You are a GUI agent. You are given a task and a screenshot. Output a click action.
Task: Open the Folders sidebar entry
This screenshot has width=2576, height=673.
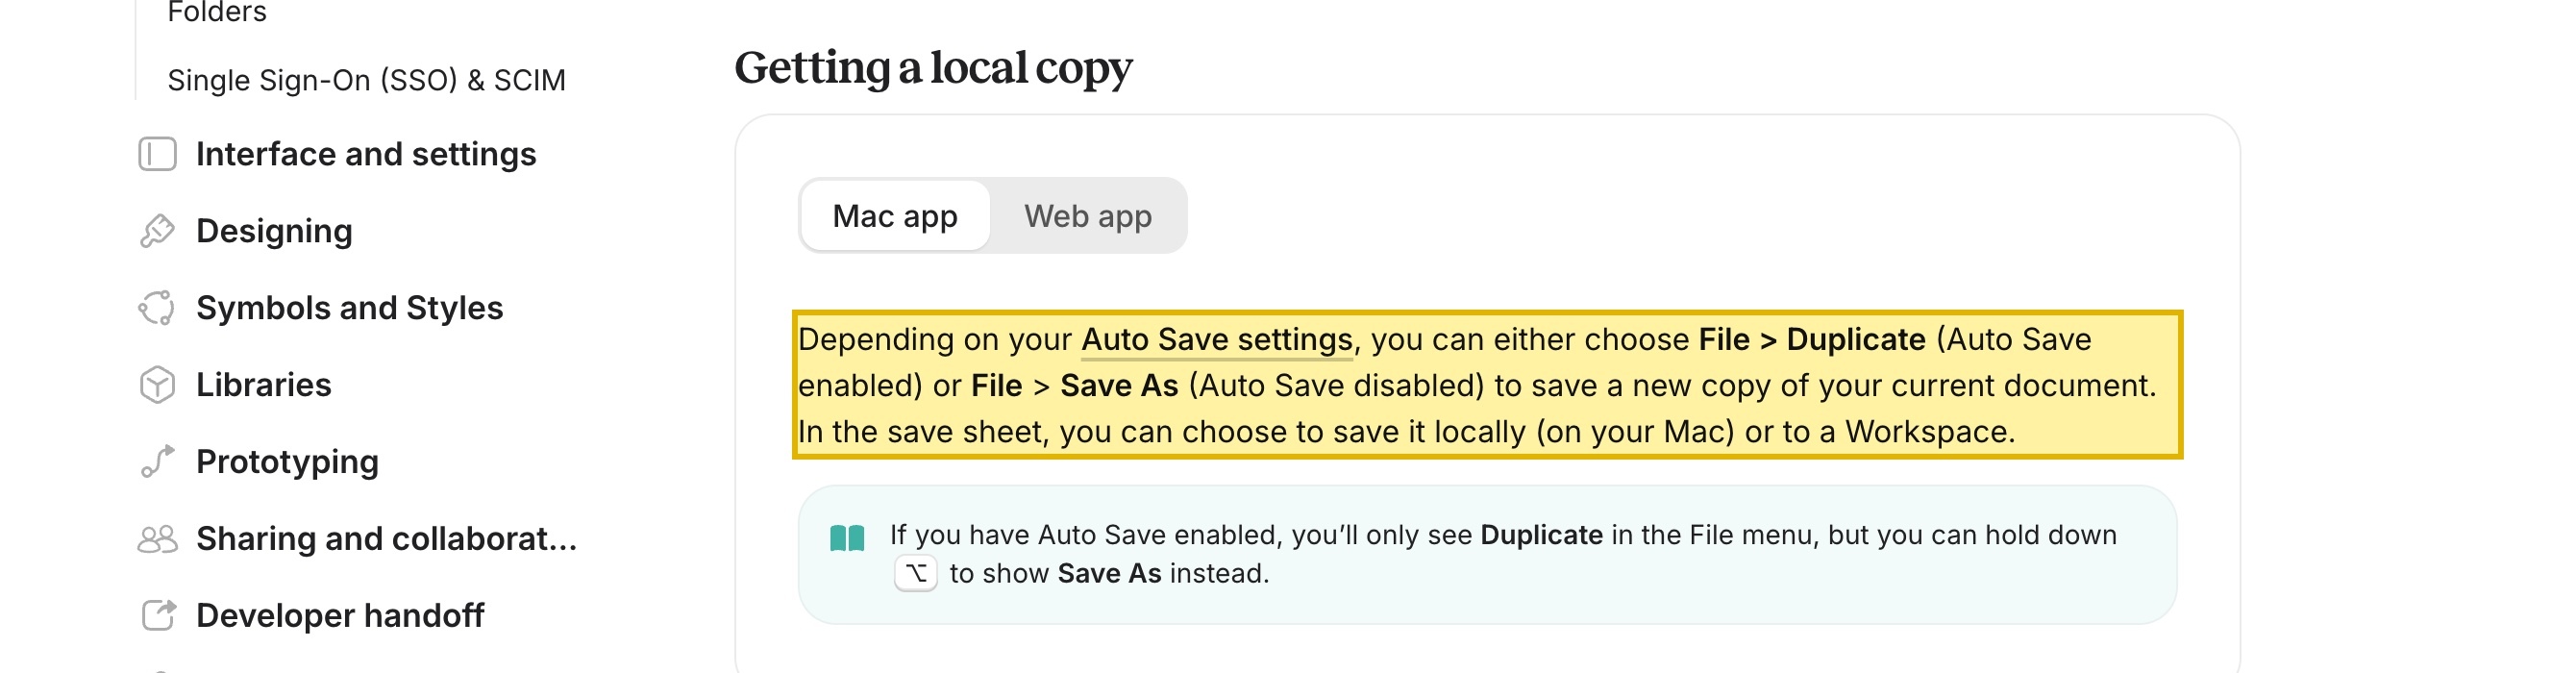coord(217,12)
